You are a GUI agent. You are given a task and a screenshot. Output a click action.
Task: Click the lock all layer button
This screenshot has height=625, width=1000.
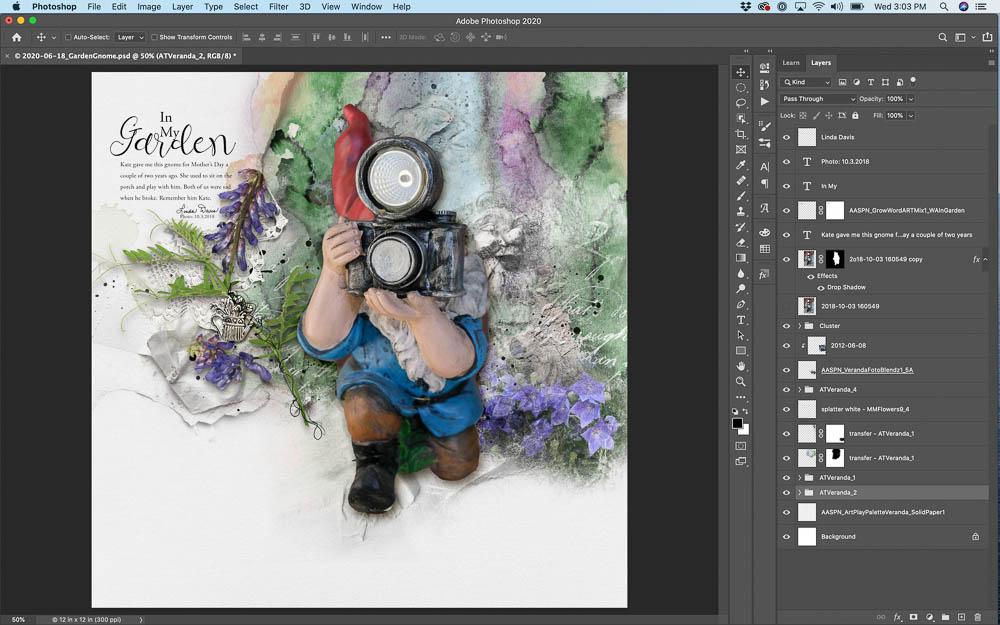click(x=855, y=115)
